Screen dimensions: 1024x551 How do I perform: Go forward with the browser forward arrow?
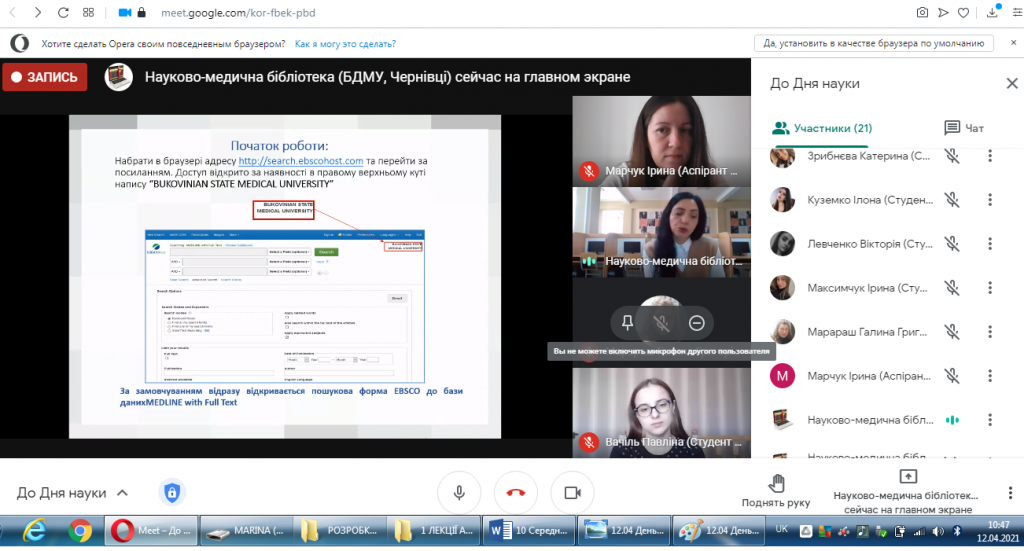point(38,12)
